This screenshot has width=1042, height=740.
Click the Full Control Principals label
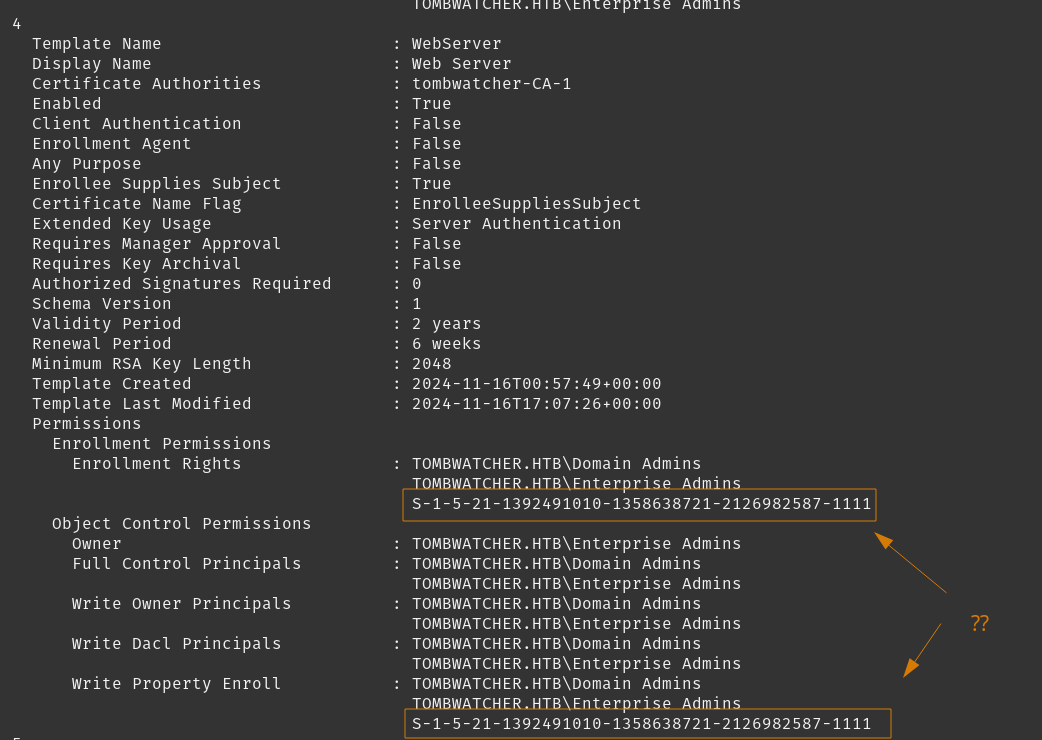[187, 564]
